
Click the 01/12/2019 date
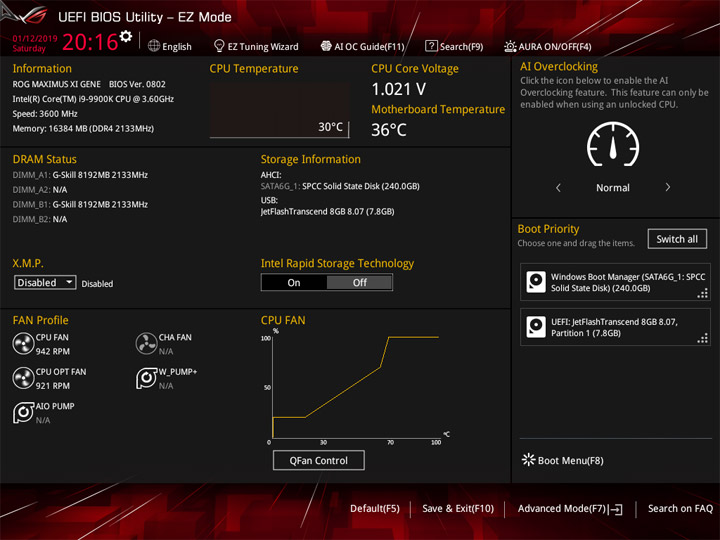pyautogui.click(x=35, y=38)
